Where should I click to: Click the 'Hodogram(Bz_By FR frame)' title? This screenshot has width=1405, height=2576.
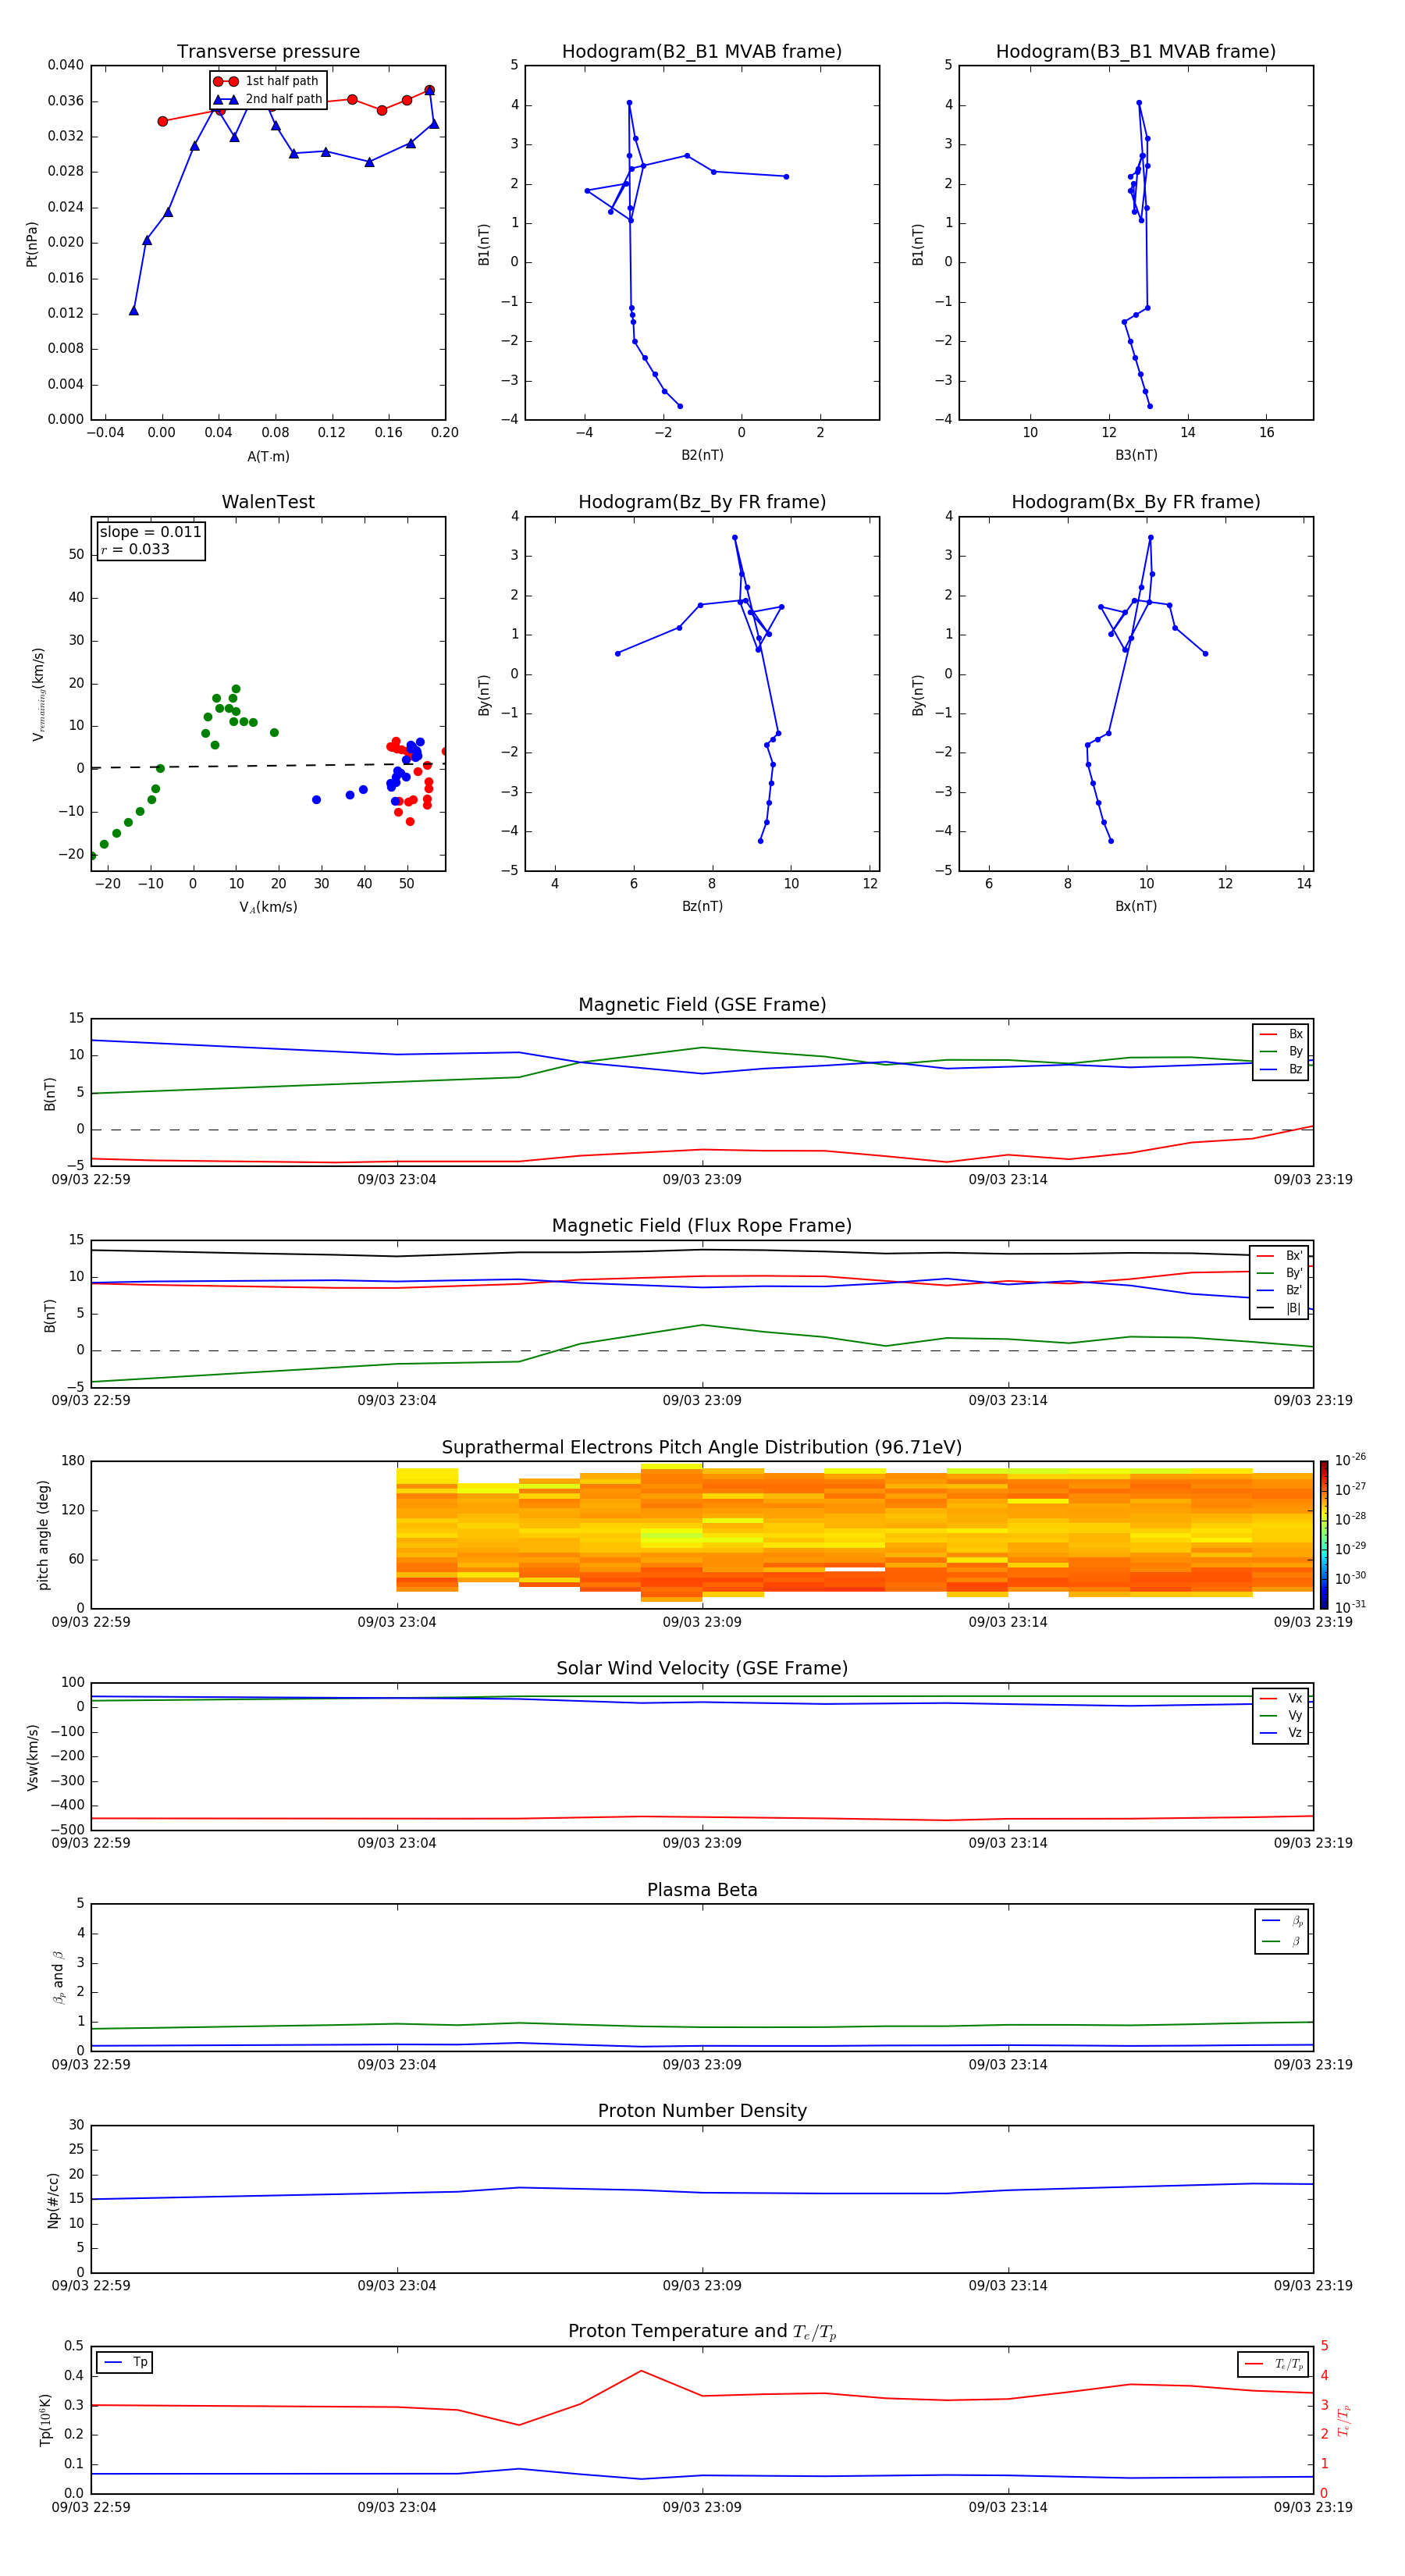[x=702, y=502]
